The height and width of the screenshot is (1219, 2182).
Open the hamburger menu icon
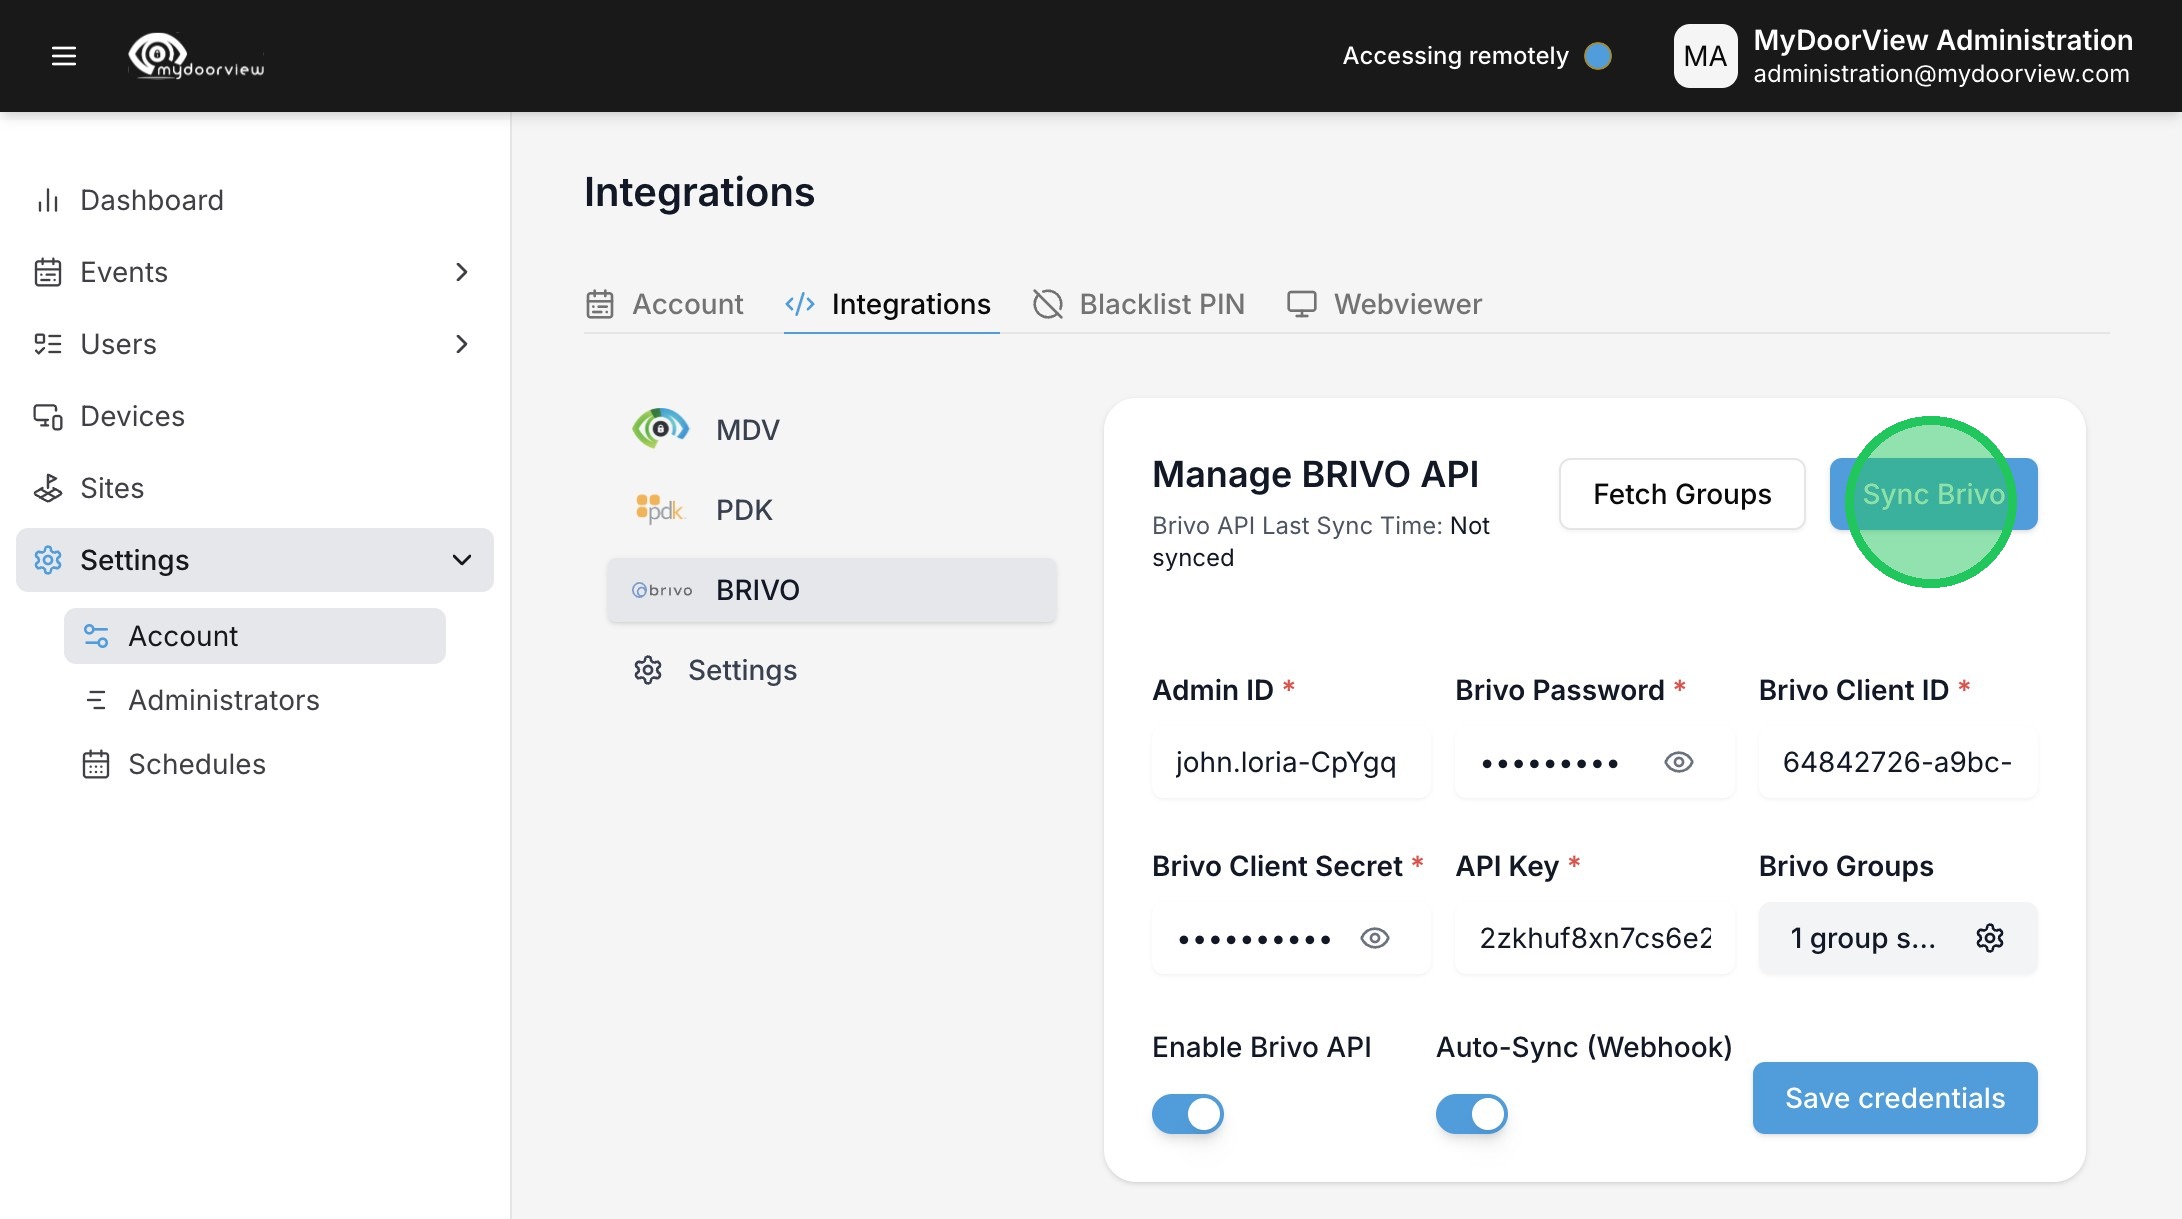point(64,56)
